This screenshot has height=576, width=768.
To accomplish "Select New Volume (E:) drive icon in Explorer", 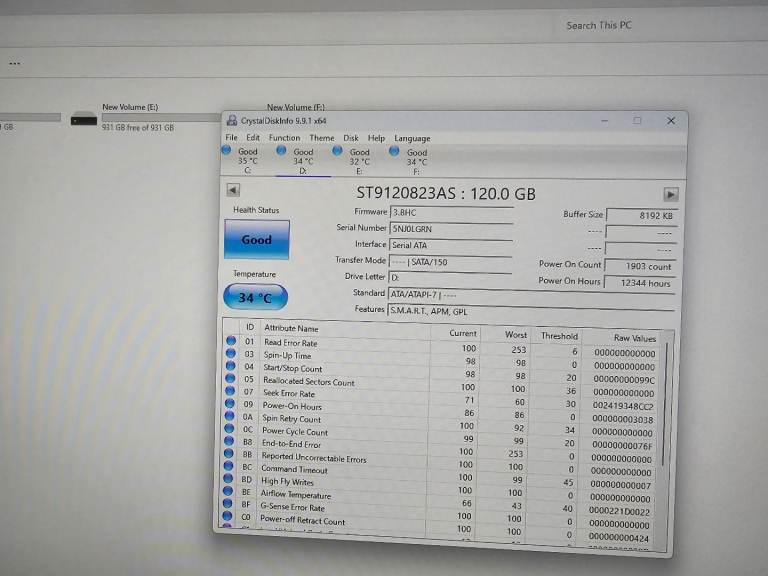I will click(84, 119).
